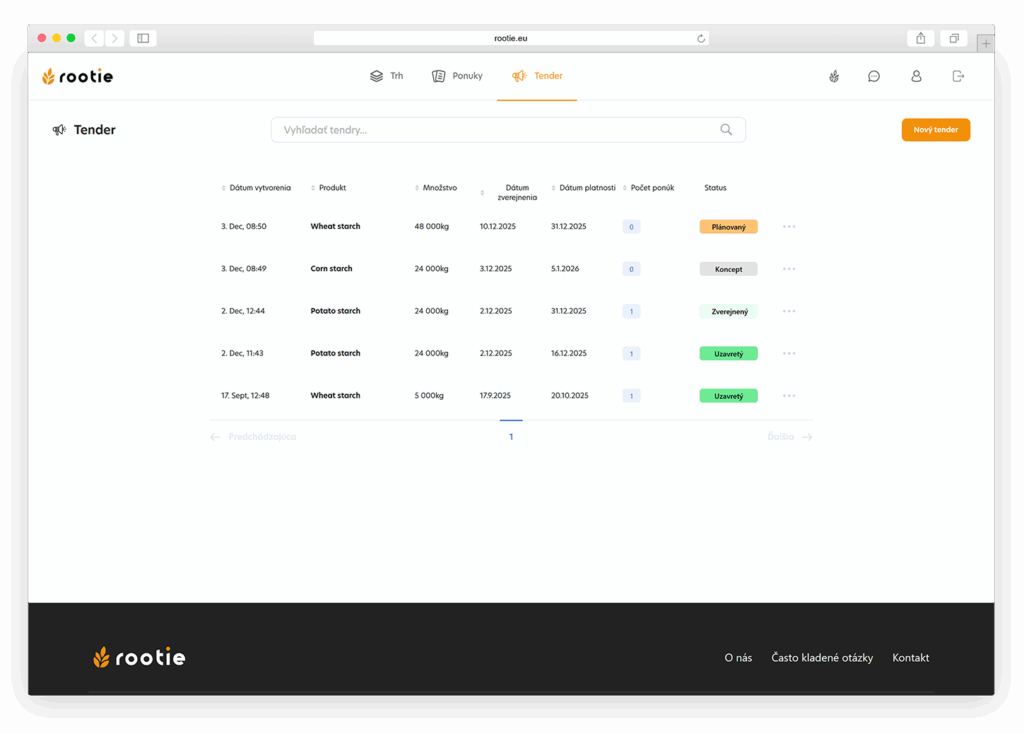The image size is (1024, 734).
Task: Open the chat messages icon
Action: [874, 76]
